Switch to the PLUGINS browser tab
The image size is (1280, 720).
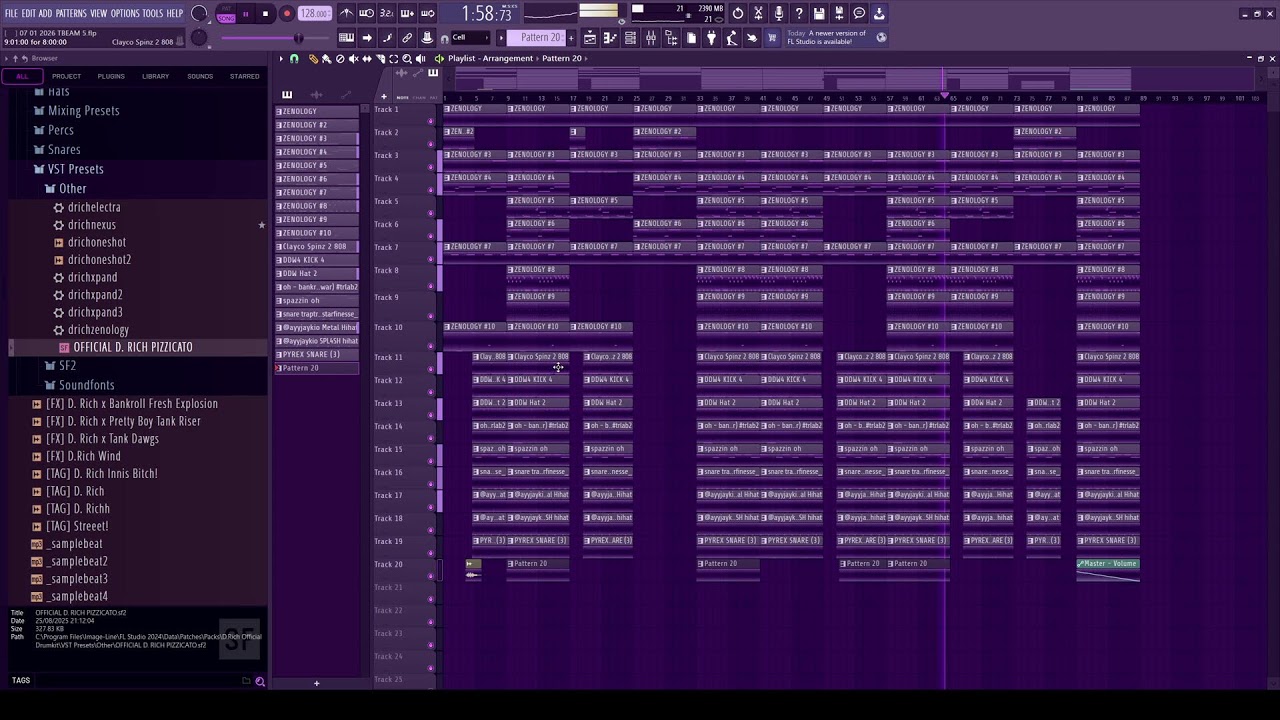point(111,76)
